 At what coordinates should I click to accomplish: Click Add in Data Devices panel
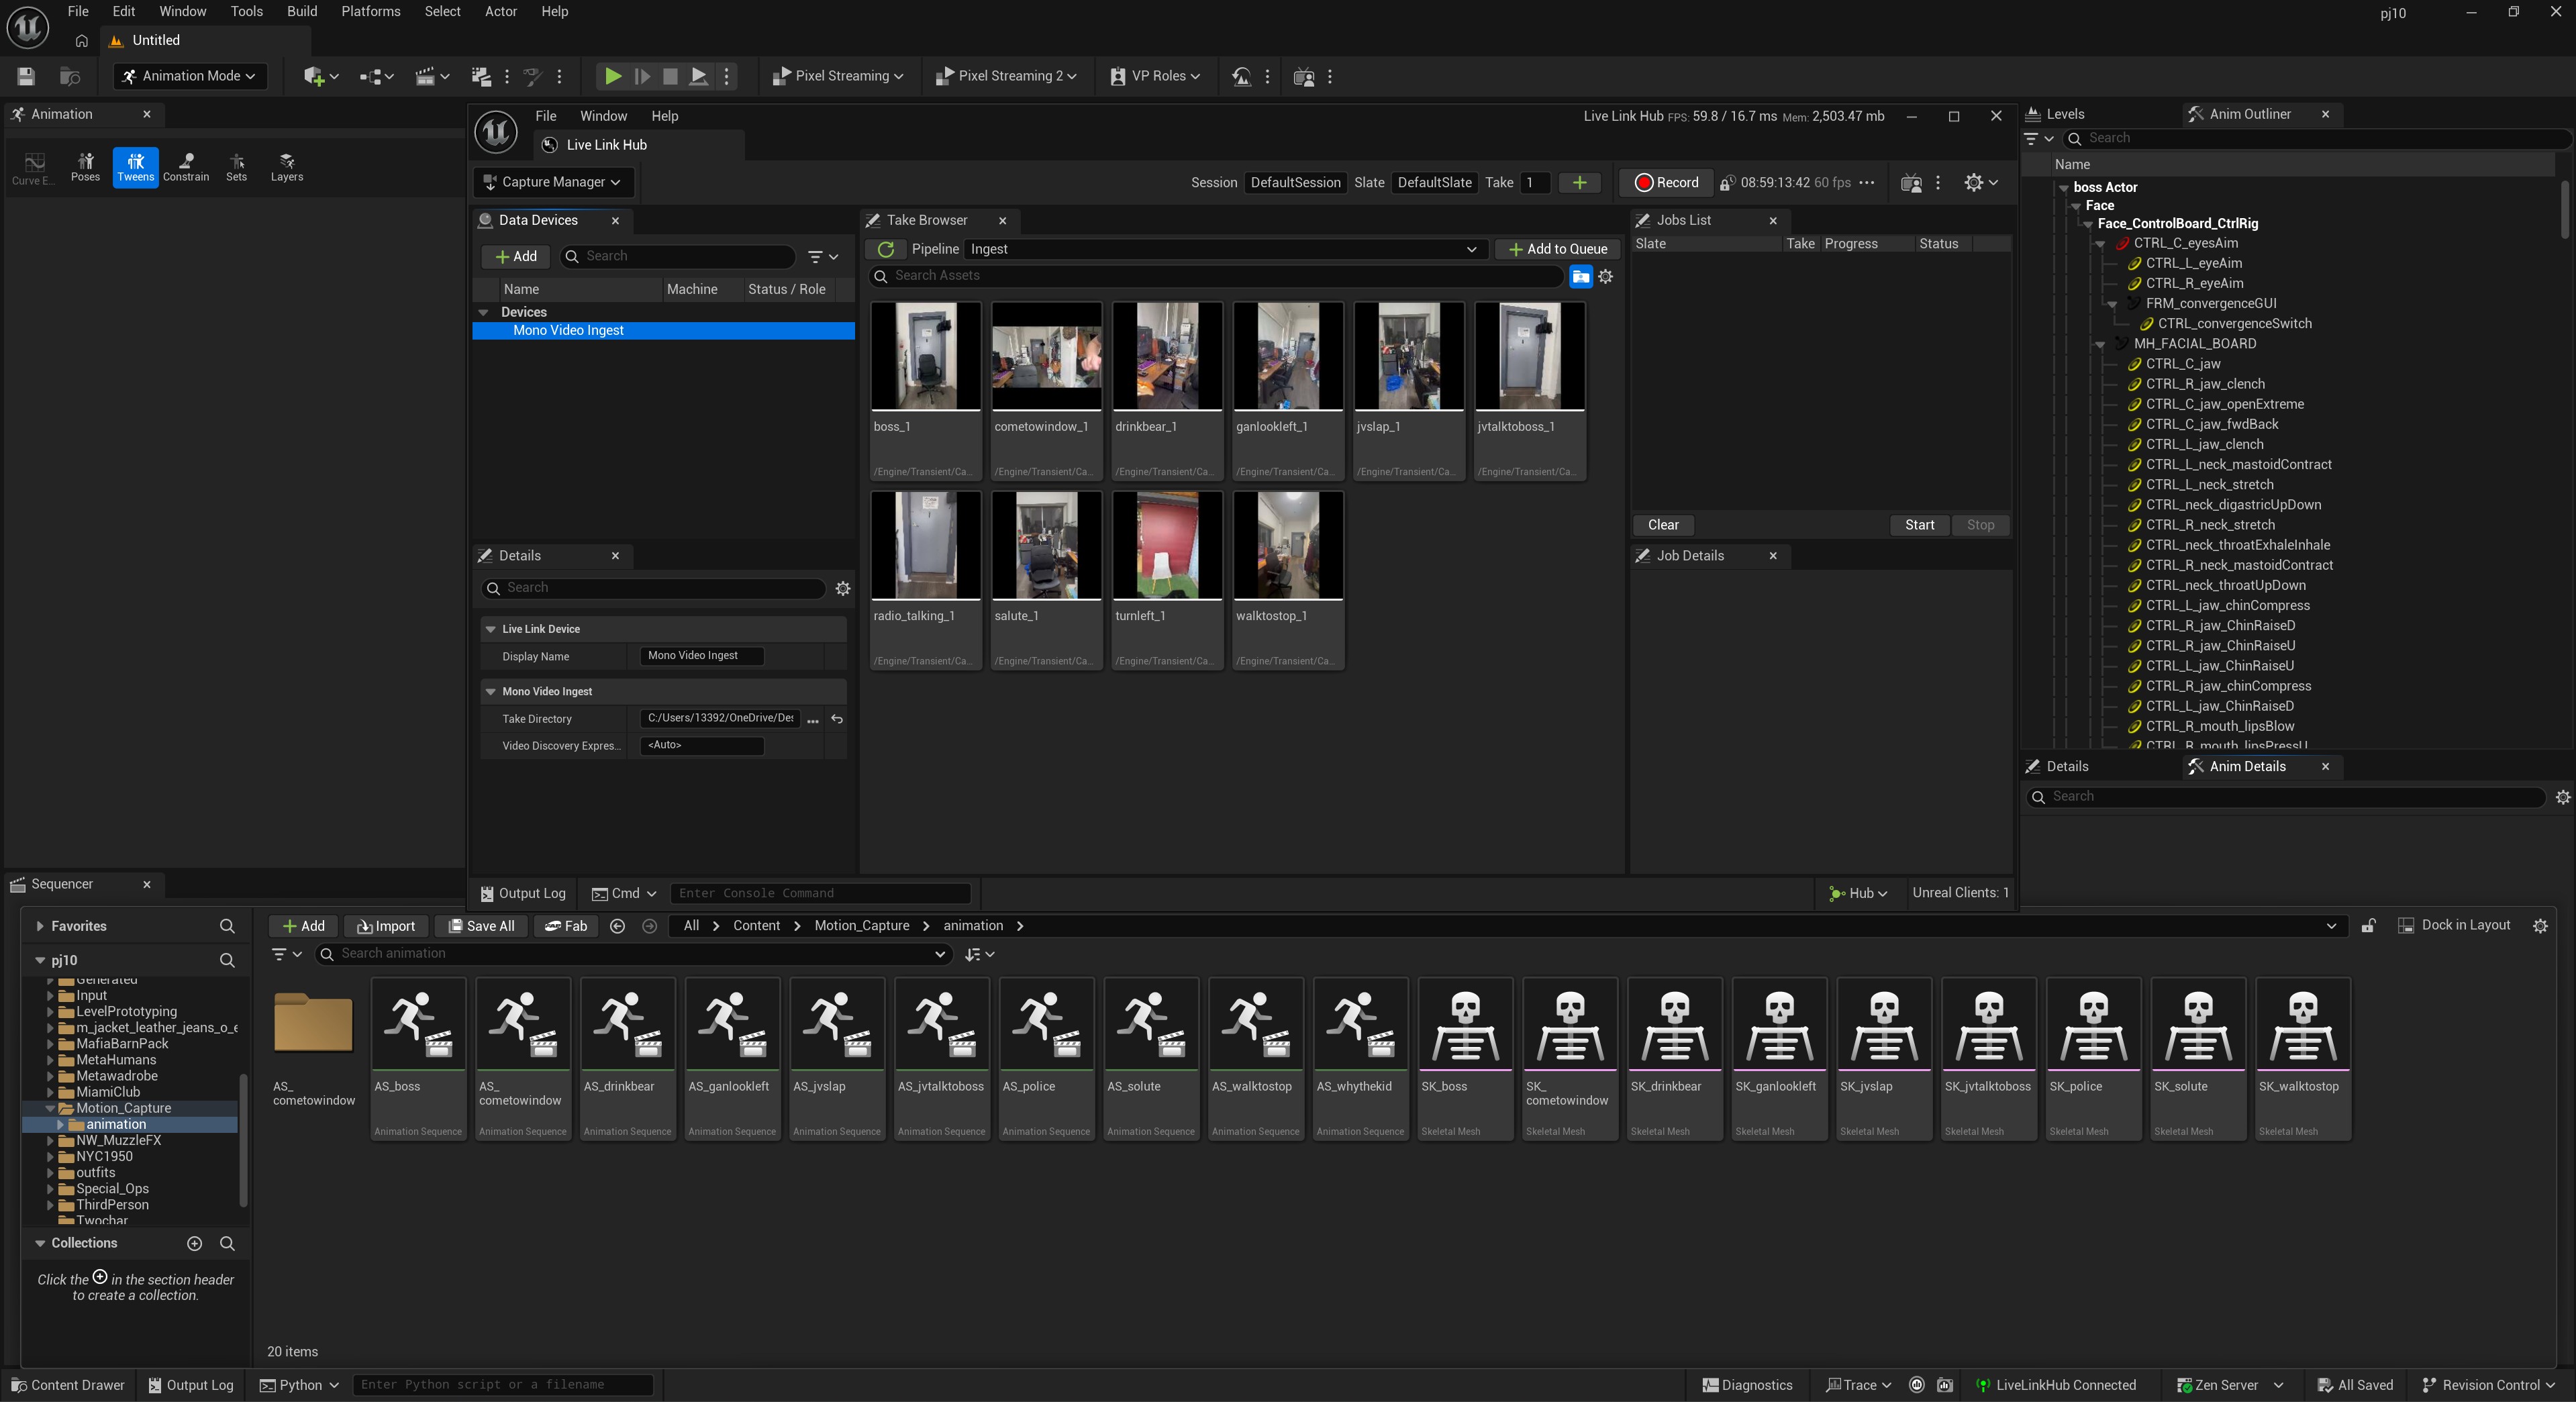pyautogui.click(x=516, y=257)
